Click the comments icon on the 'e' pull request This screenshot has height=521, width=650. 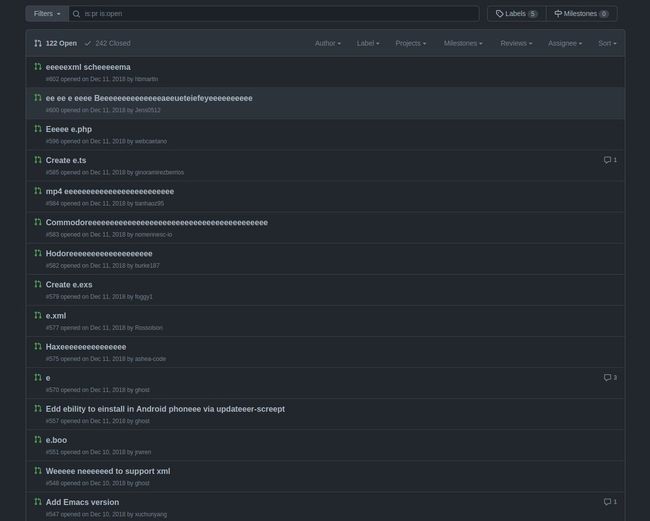point(607,378)
